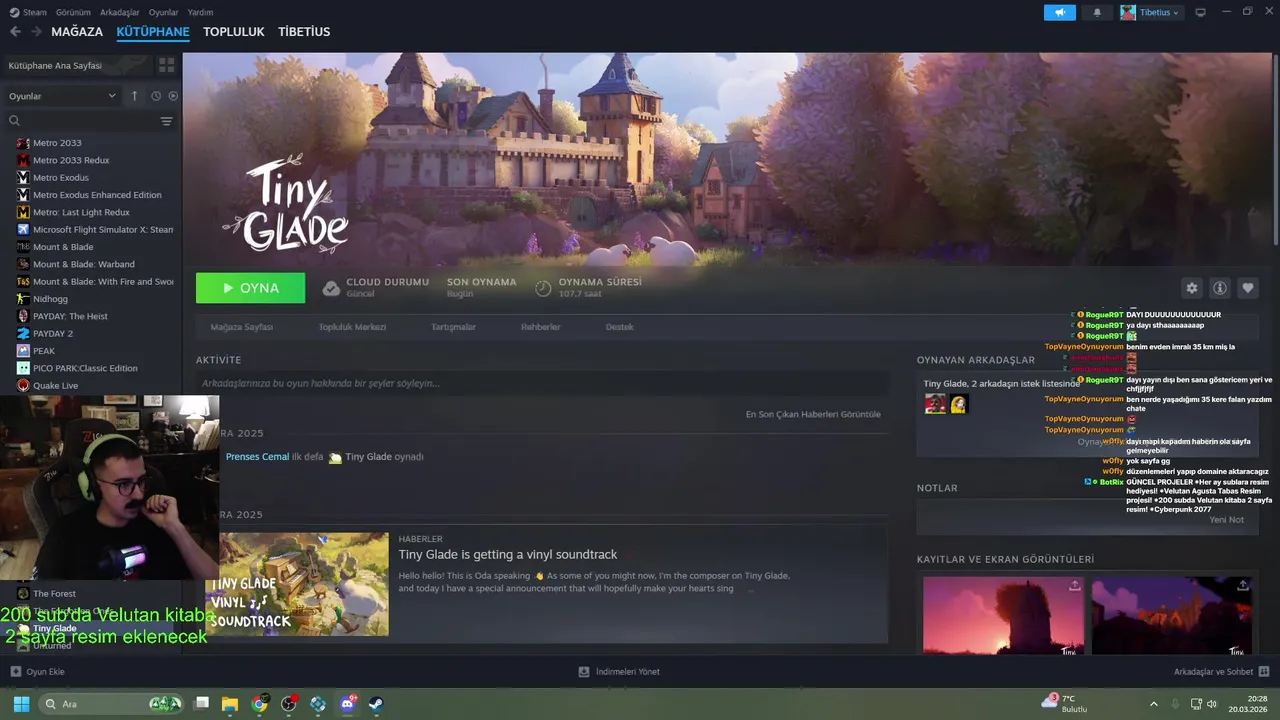The image size is (1280, 720).
Task: Open the Destek link
Action: point(619,327)
